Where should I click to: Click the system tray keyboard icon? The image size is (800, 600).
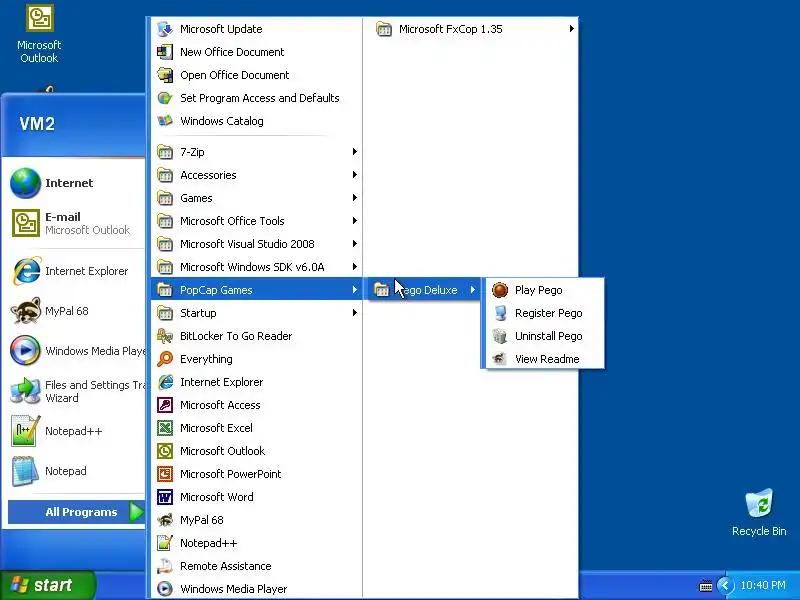point(706,586)
